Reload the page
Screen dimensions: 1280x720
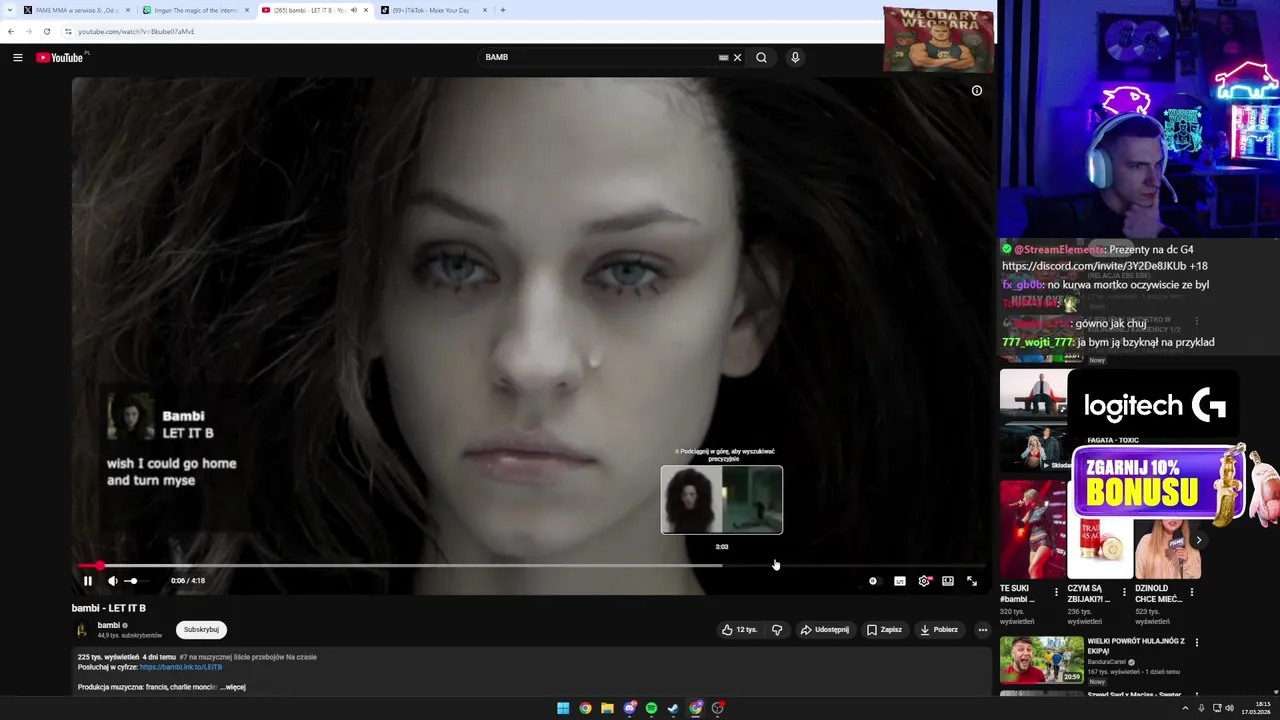pos(46,31)
